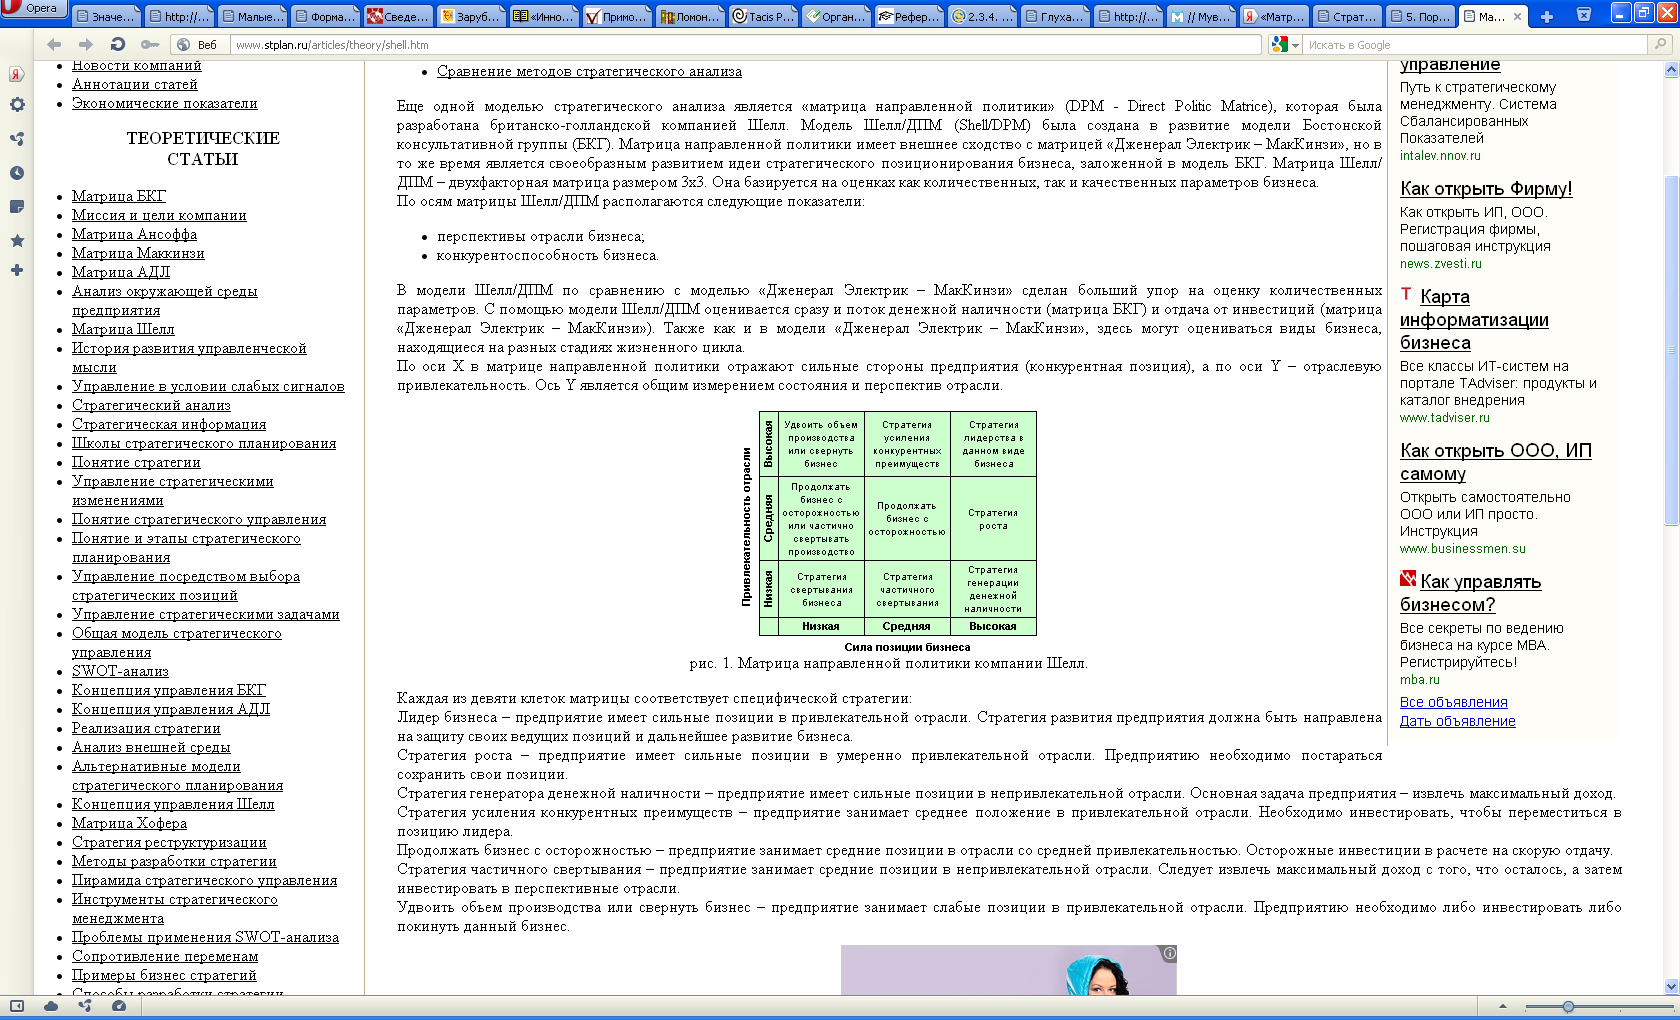Click the Все объявления link
This screenshot has width=1680, height=1020.
(x=1454, y=702)
